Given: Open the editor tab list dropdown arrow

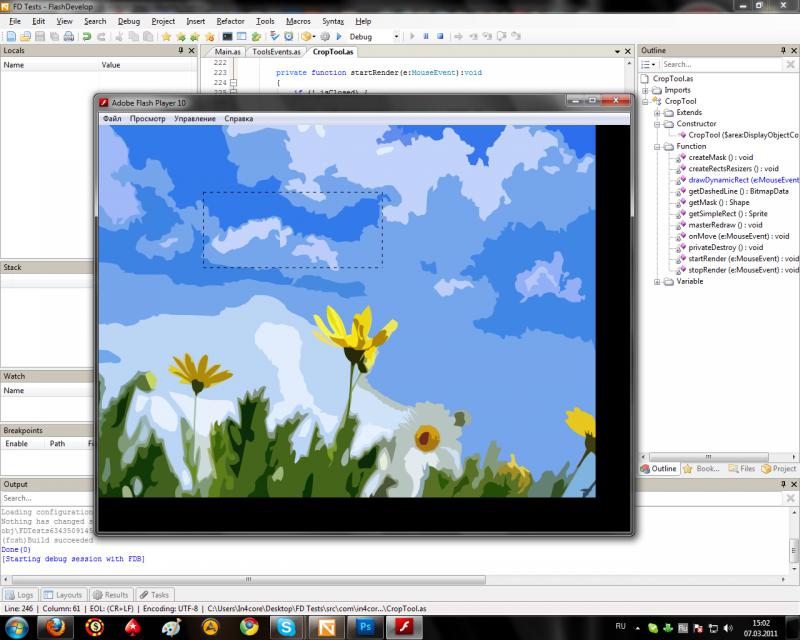Looking at the screenshot, I should coord(617,52).
